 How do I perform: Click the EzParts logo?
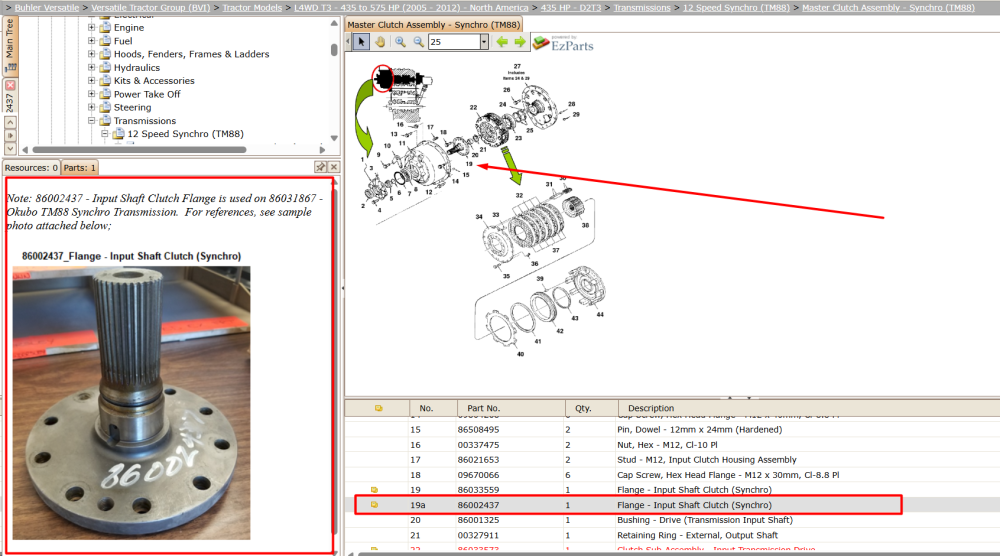coord(564,43)
